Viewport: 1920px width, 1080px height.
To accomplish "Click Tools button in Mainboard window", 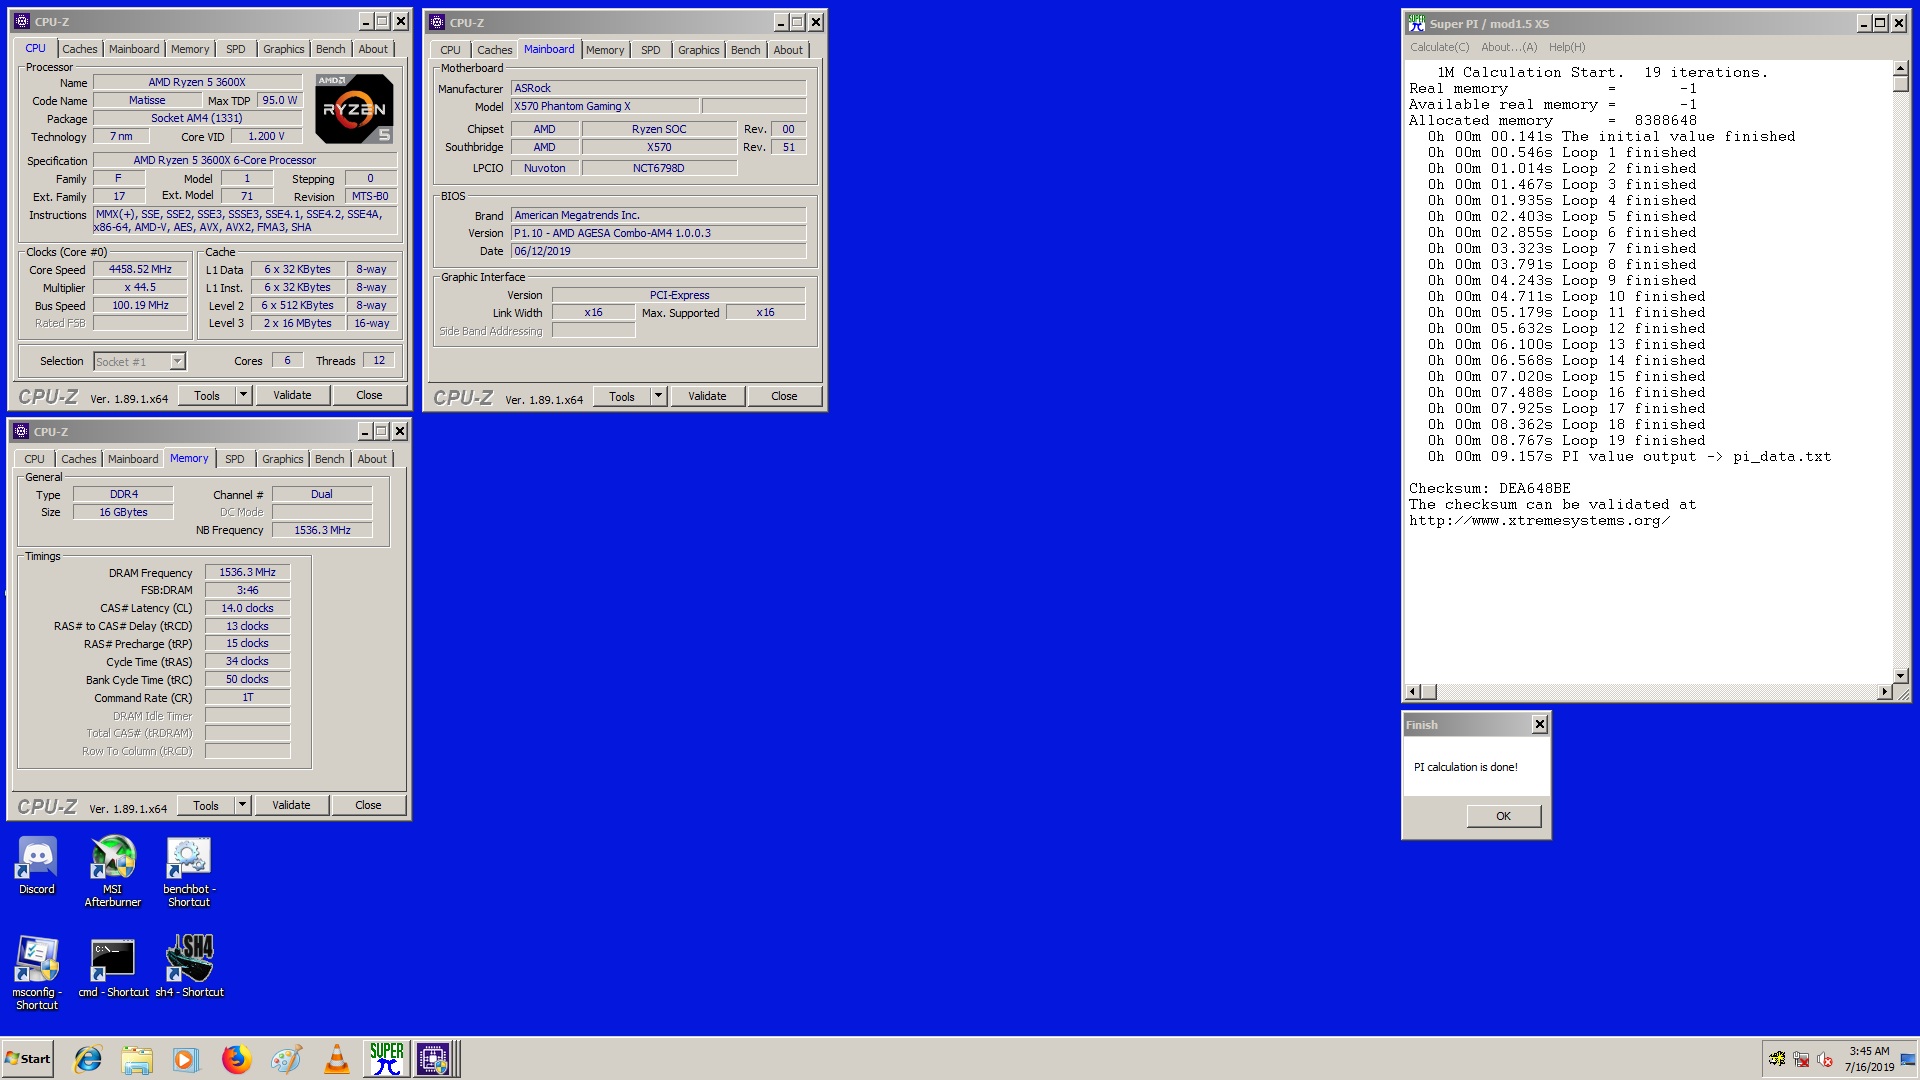I will coord(621,396).
